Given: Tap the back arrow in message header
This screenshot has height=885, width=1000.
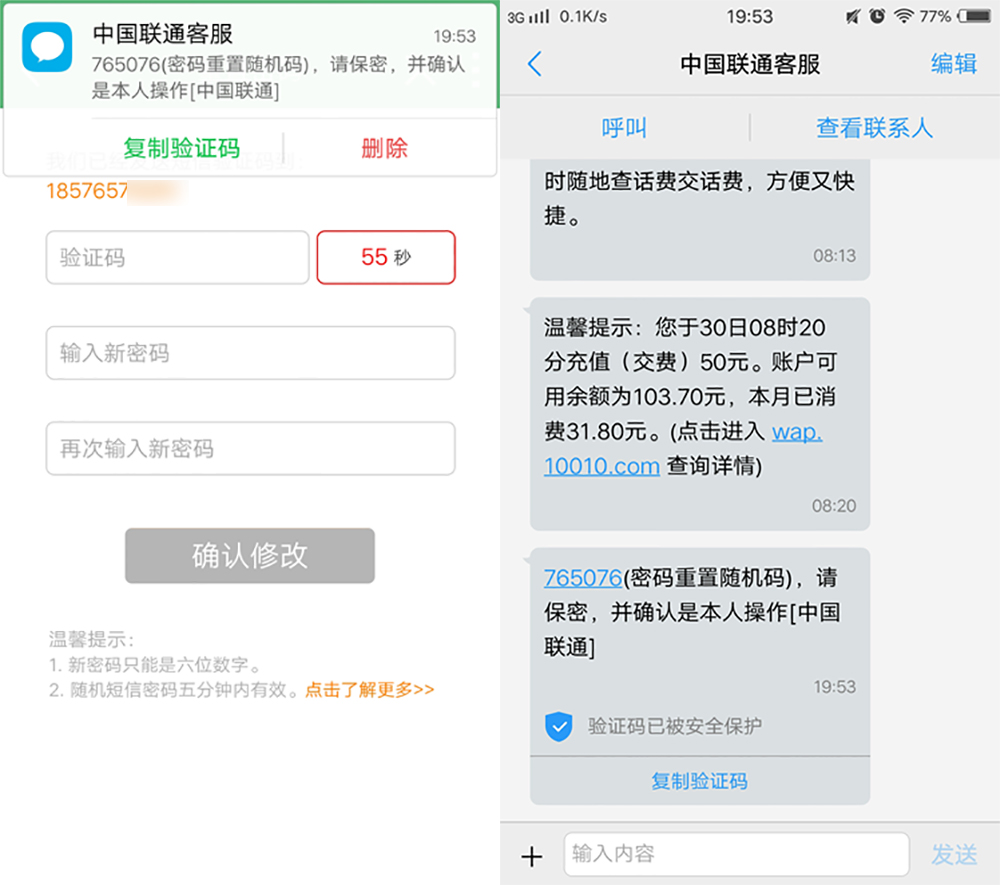Looking at the screenshot, I should [x=534, y=64].
